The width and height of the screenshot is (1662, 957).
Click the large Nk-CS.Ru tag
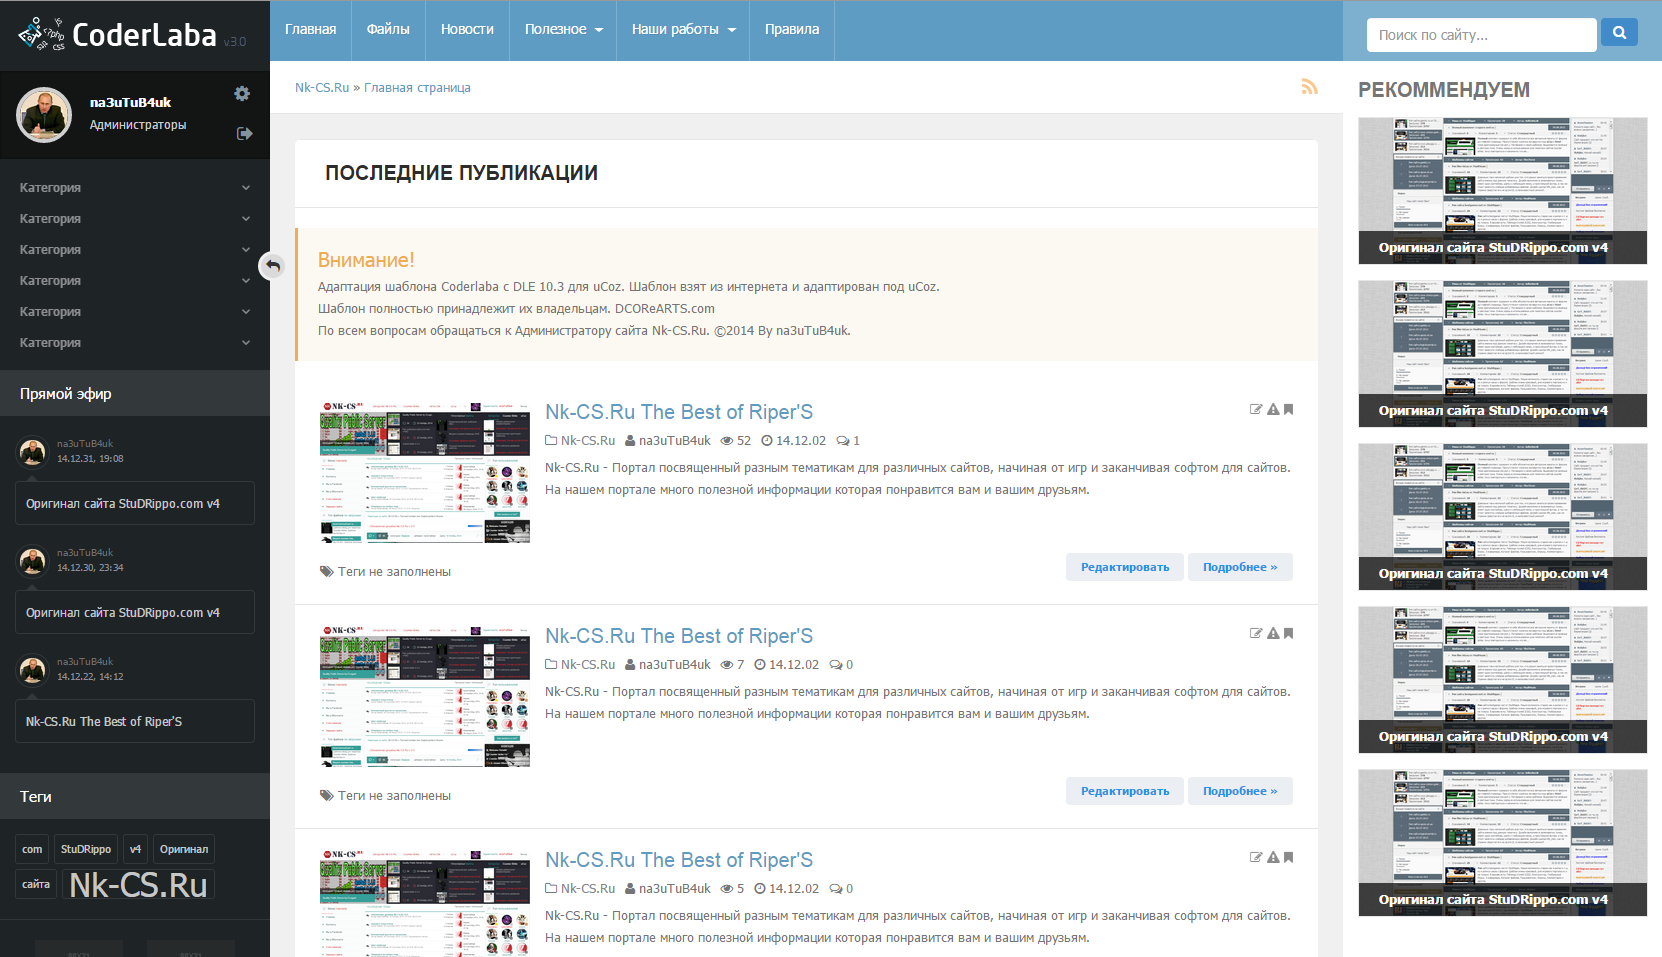tap(138, 885)
